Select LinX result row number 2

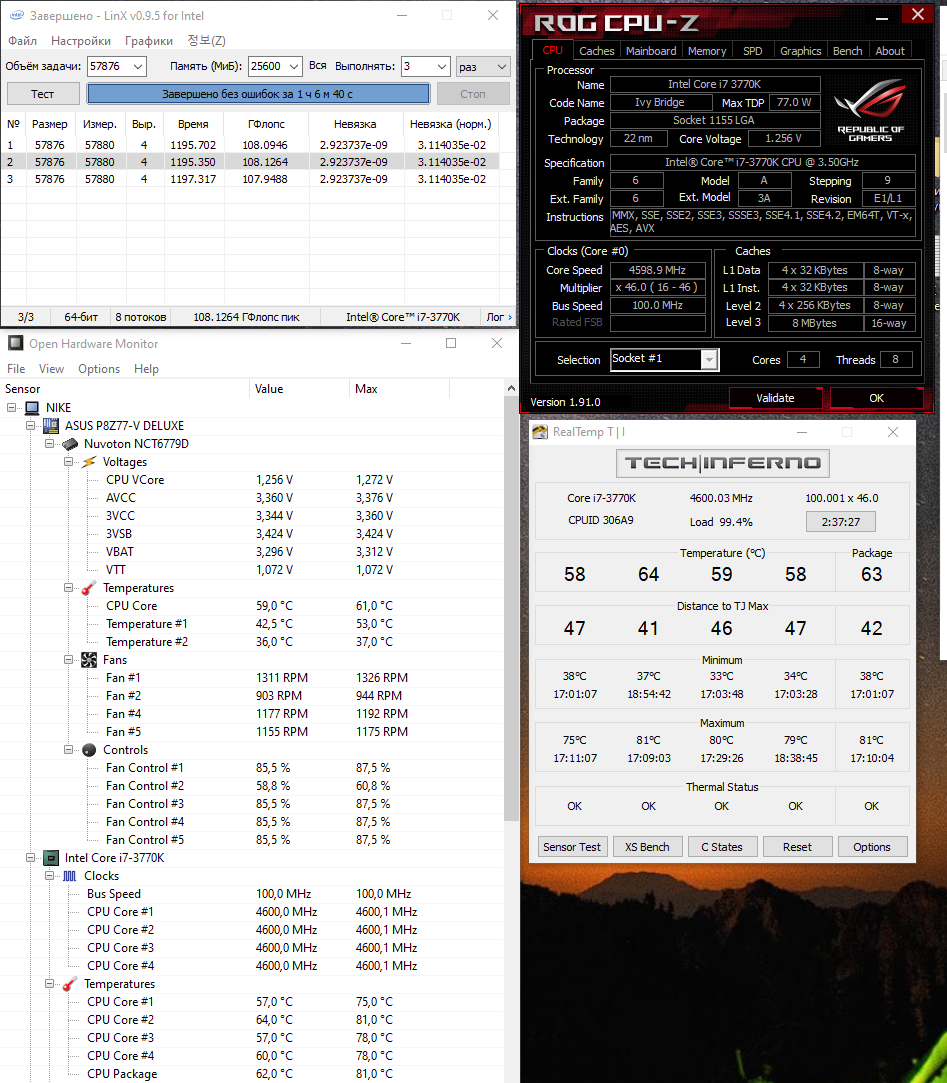(250, 162)
